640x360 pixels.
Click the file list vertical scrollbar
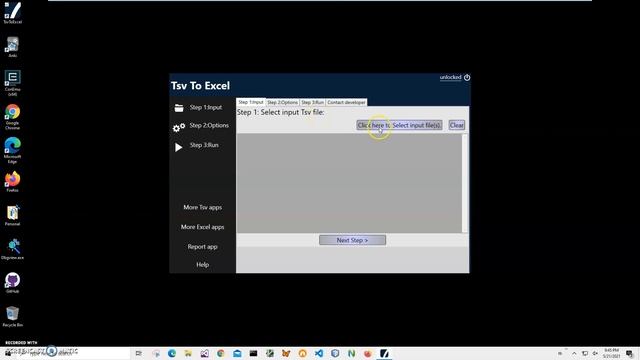[x=465, y=183]
